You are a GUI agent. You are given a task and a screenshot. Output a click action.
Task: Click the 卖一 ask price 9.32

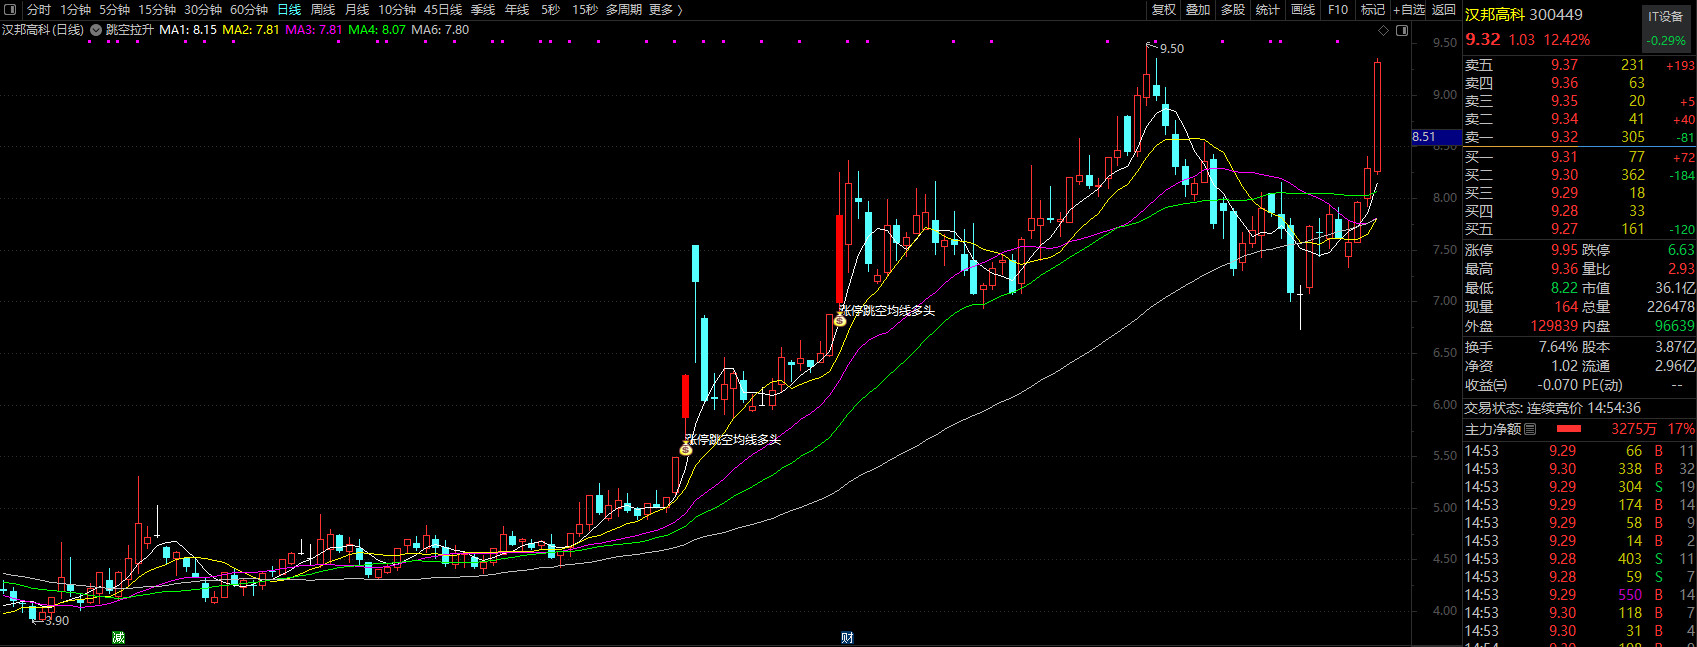pyautogui.click(x=1564, y=137)
